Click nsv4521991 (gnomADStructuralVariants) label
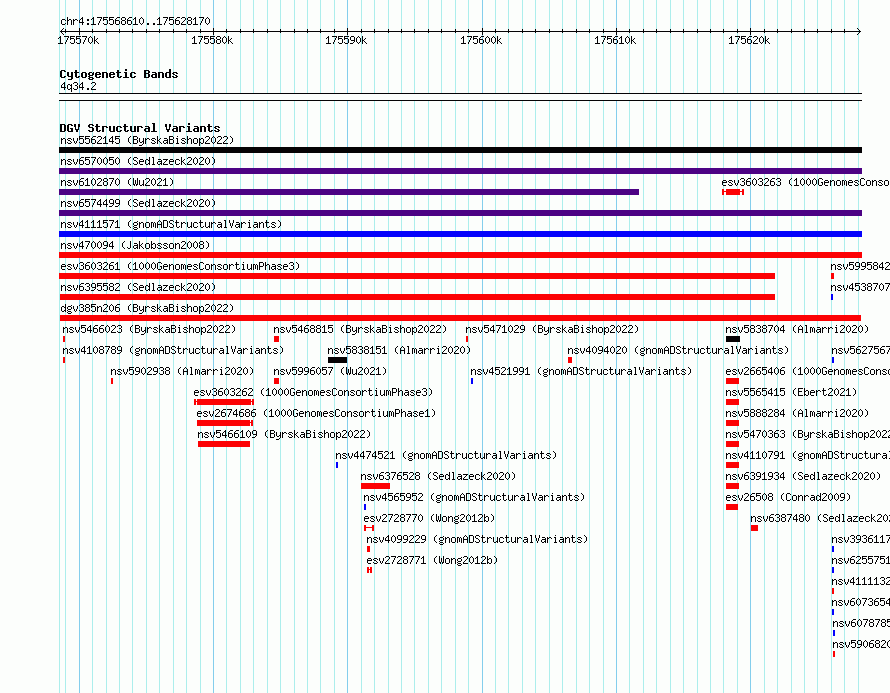Screen dimensions: 890x693 pos(581,371)
